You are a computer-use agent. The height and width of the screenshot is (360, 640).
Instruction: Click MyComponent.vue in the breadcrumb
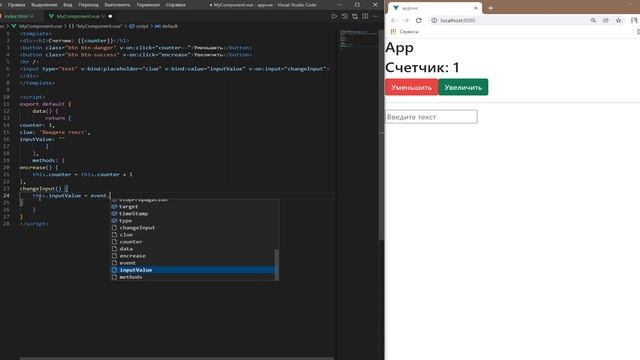click(40, 26)
